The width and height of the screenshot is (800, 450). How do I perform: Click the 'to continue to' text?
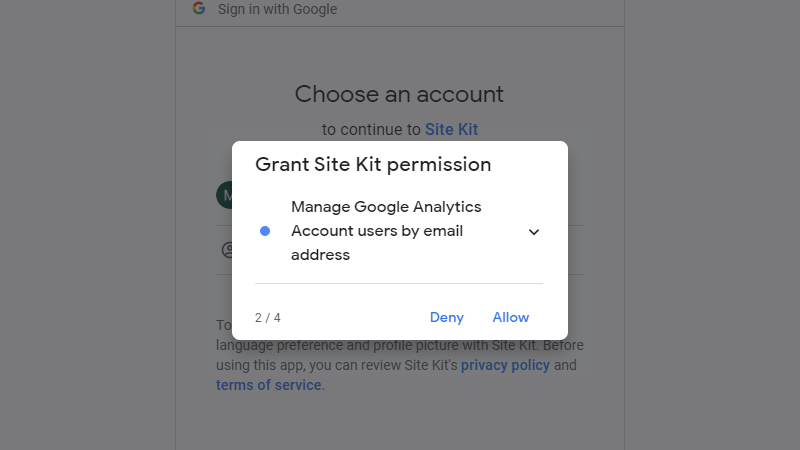[372, 130]
